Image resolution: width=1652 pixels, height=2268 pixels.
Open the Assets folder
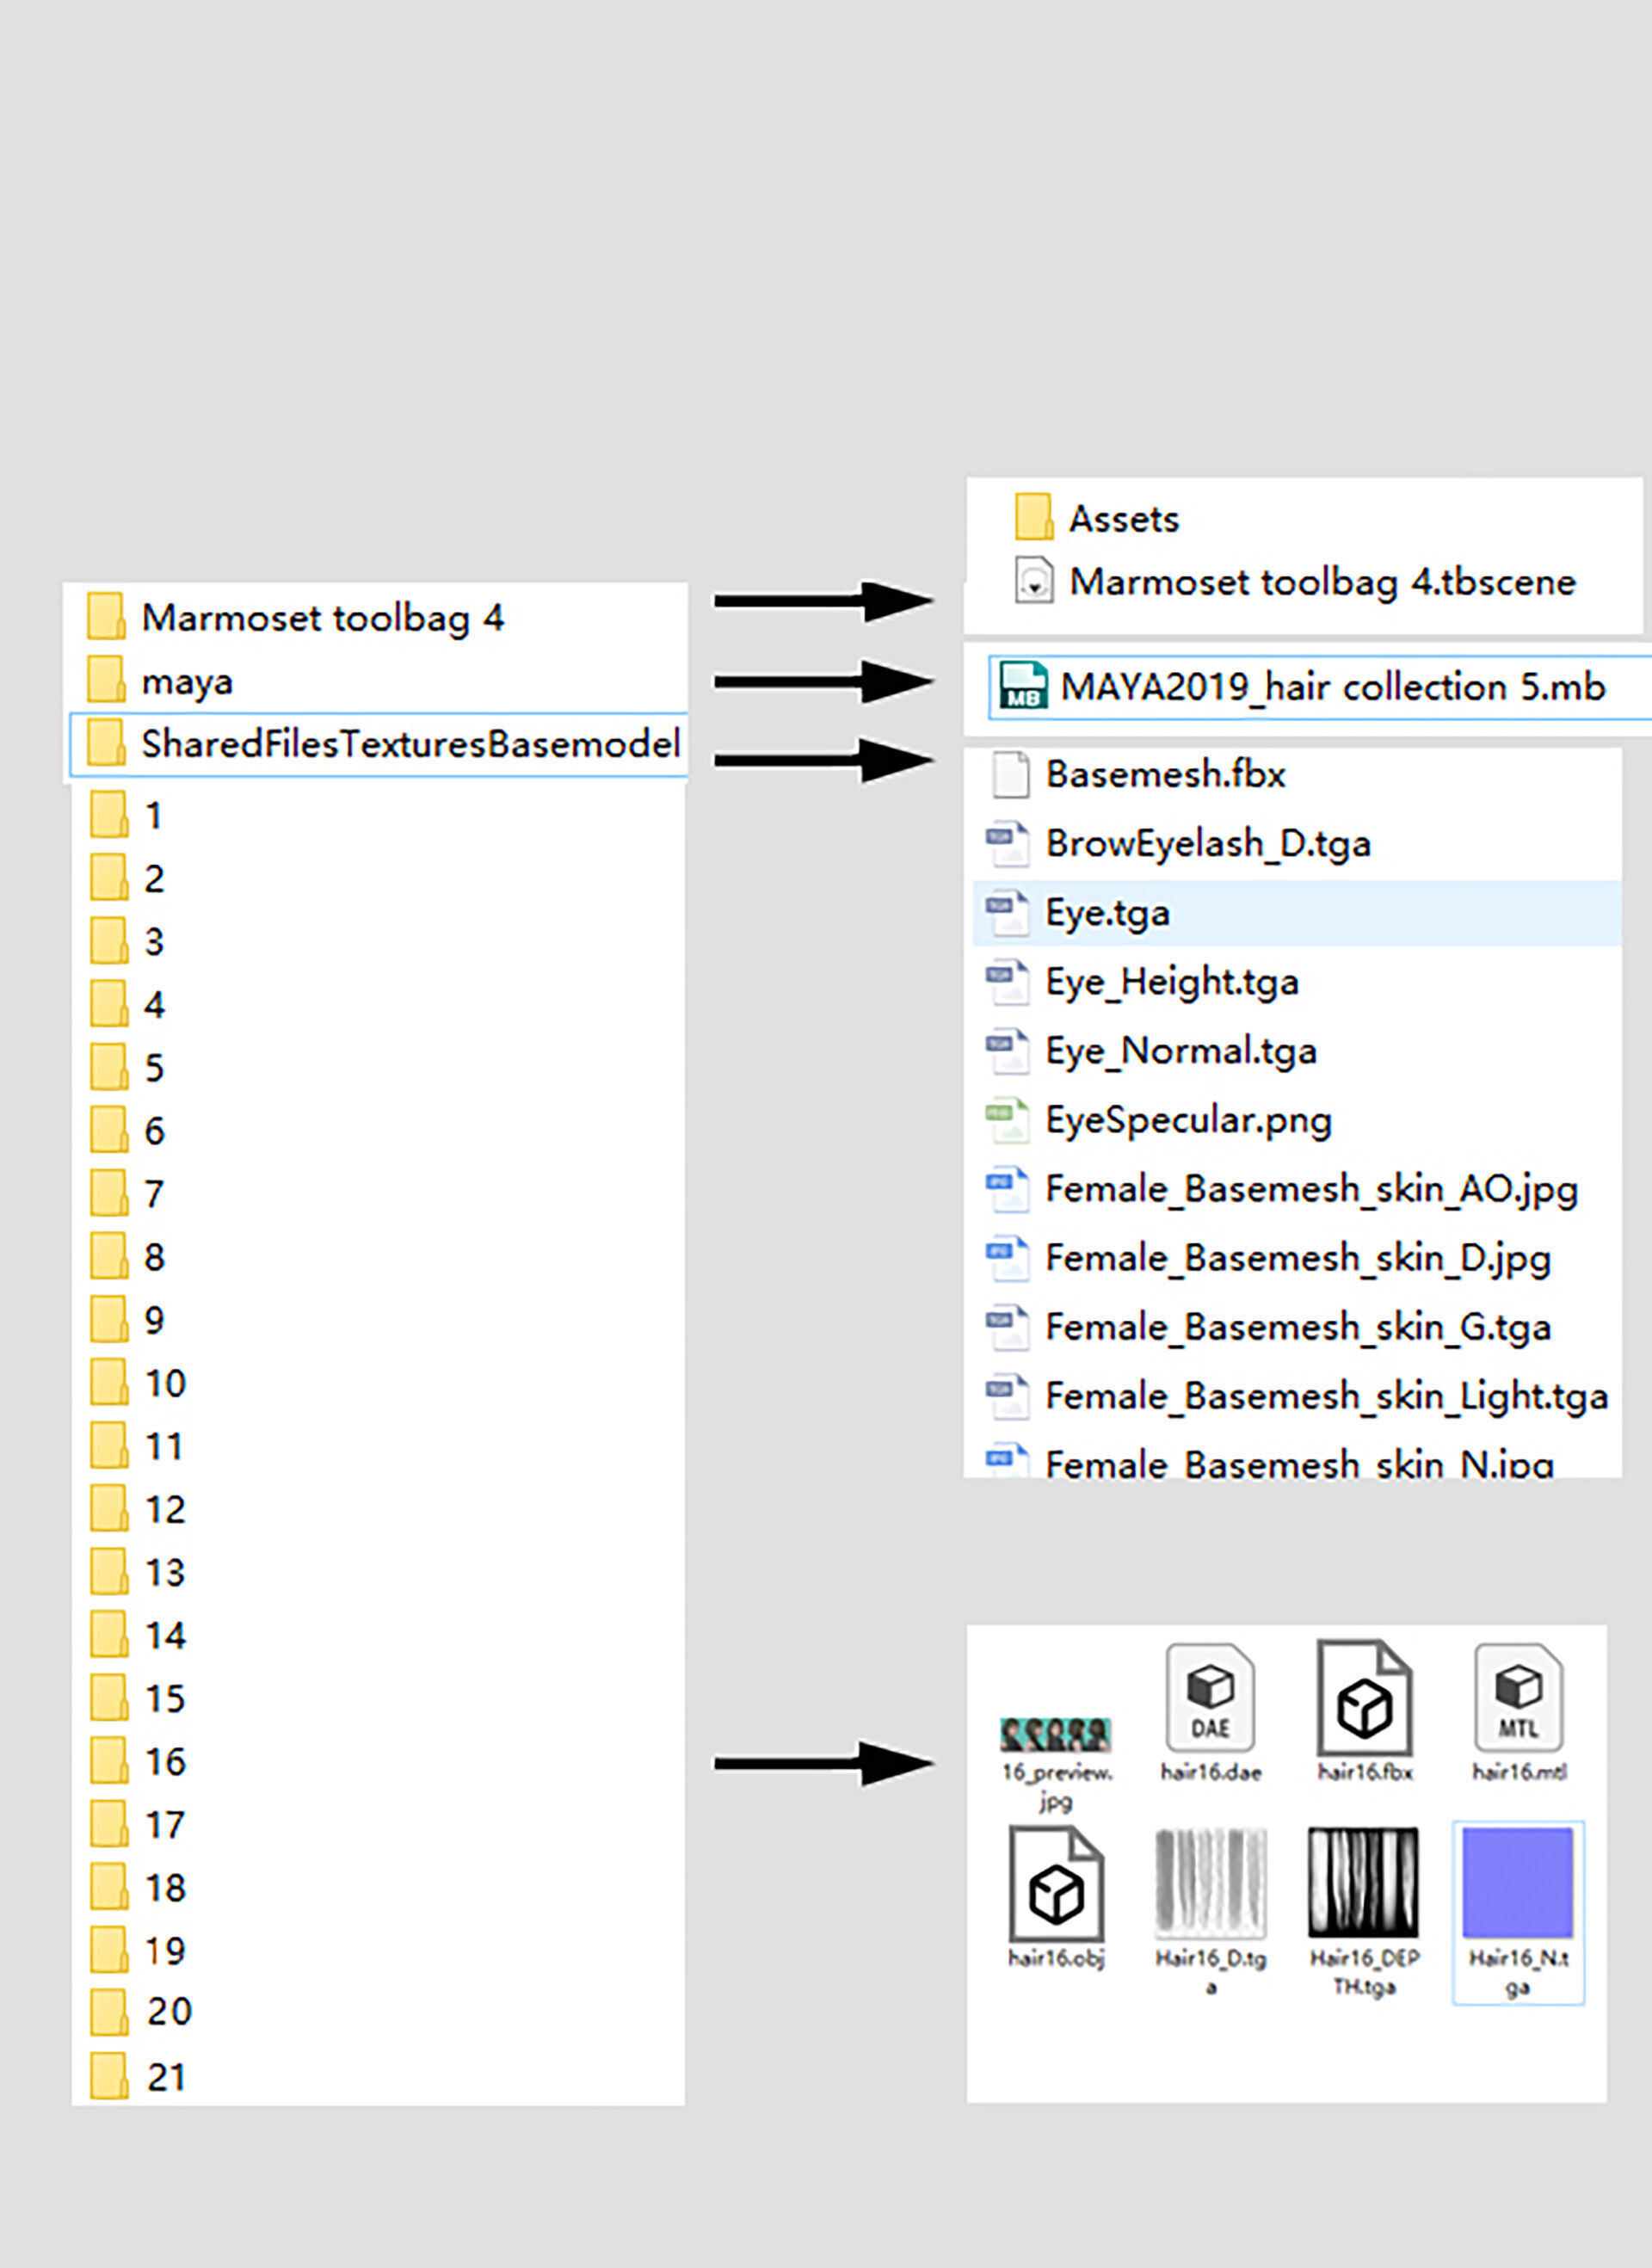pyautogui.click(x=1123, y=519)
